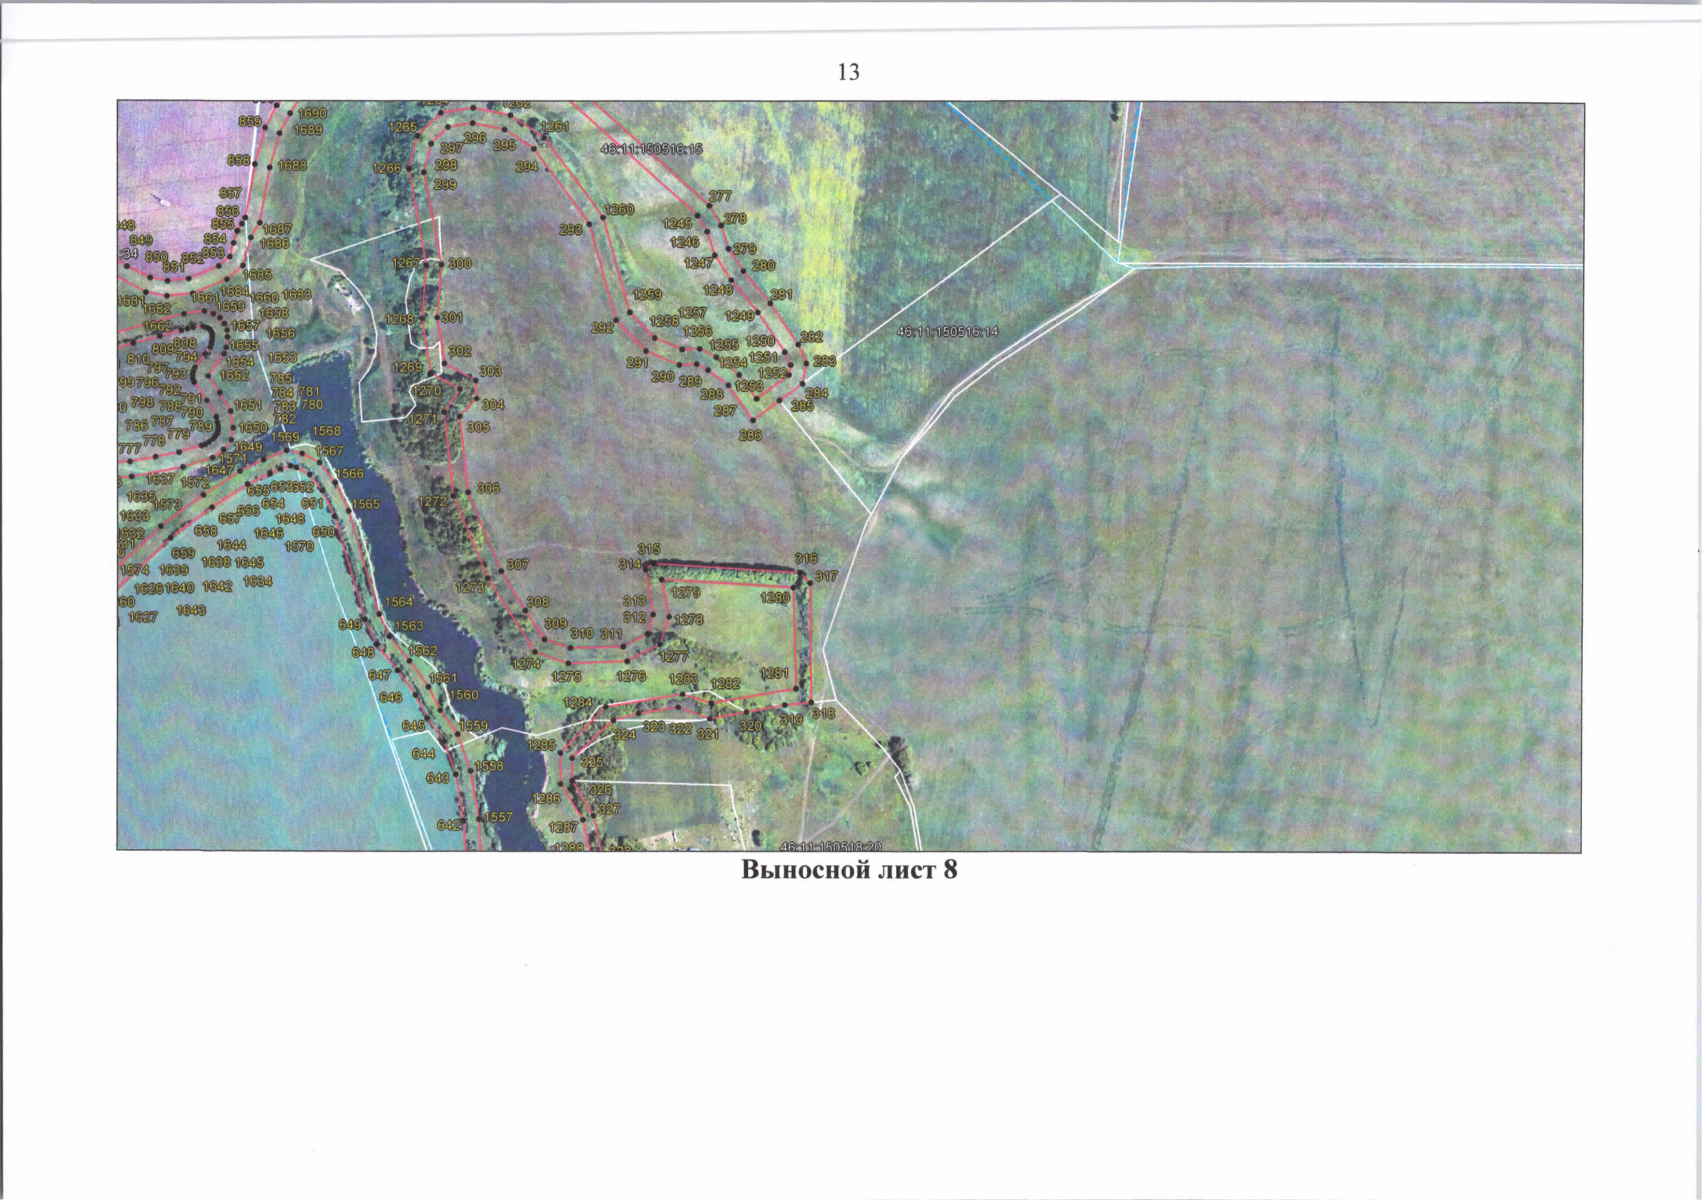Image resolution: width=1702 pixels, height=1200 pixels.
Task: Click the page number 13
Action: click(848, 72)
